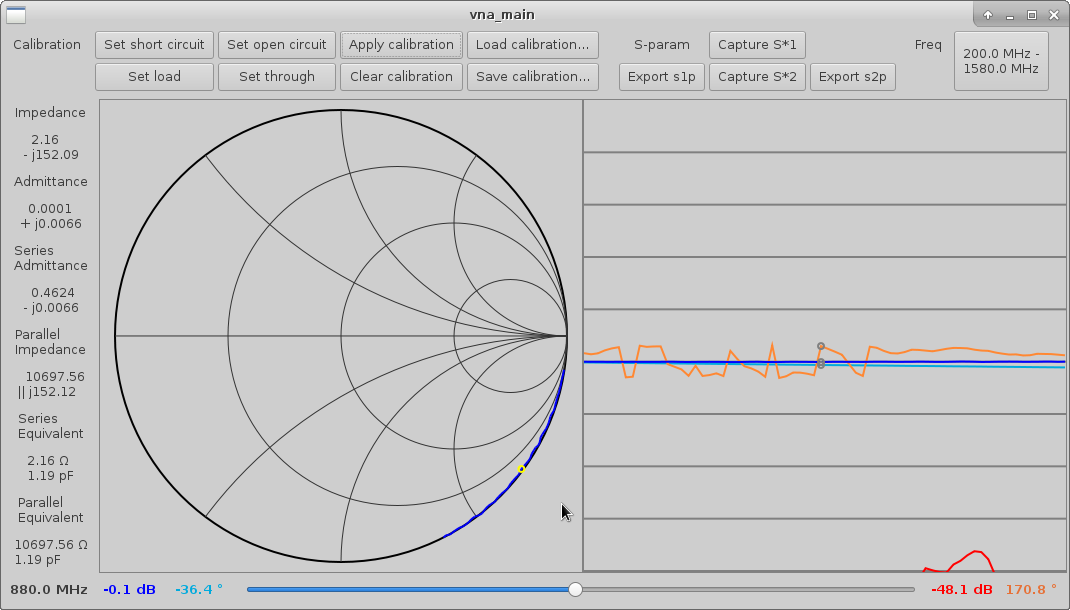Click Apply calibration
This screenshot has width=1070, height=610.
pos(401,45)
